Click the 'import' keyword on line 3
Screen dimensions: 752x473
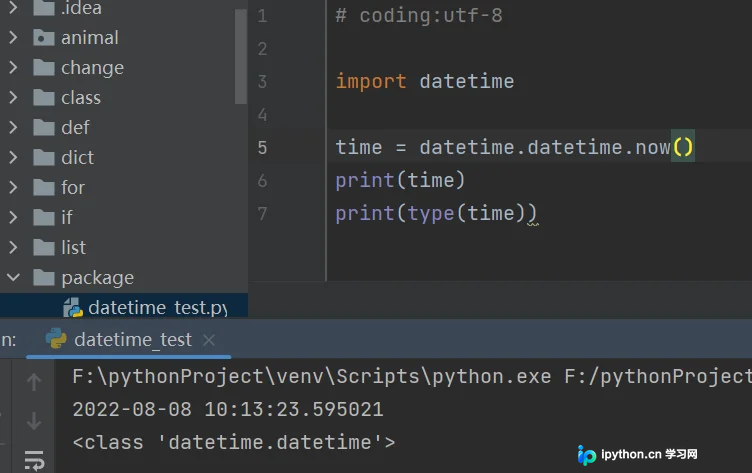pos(371,81)
